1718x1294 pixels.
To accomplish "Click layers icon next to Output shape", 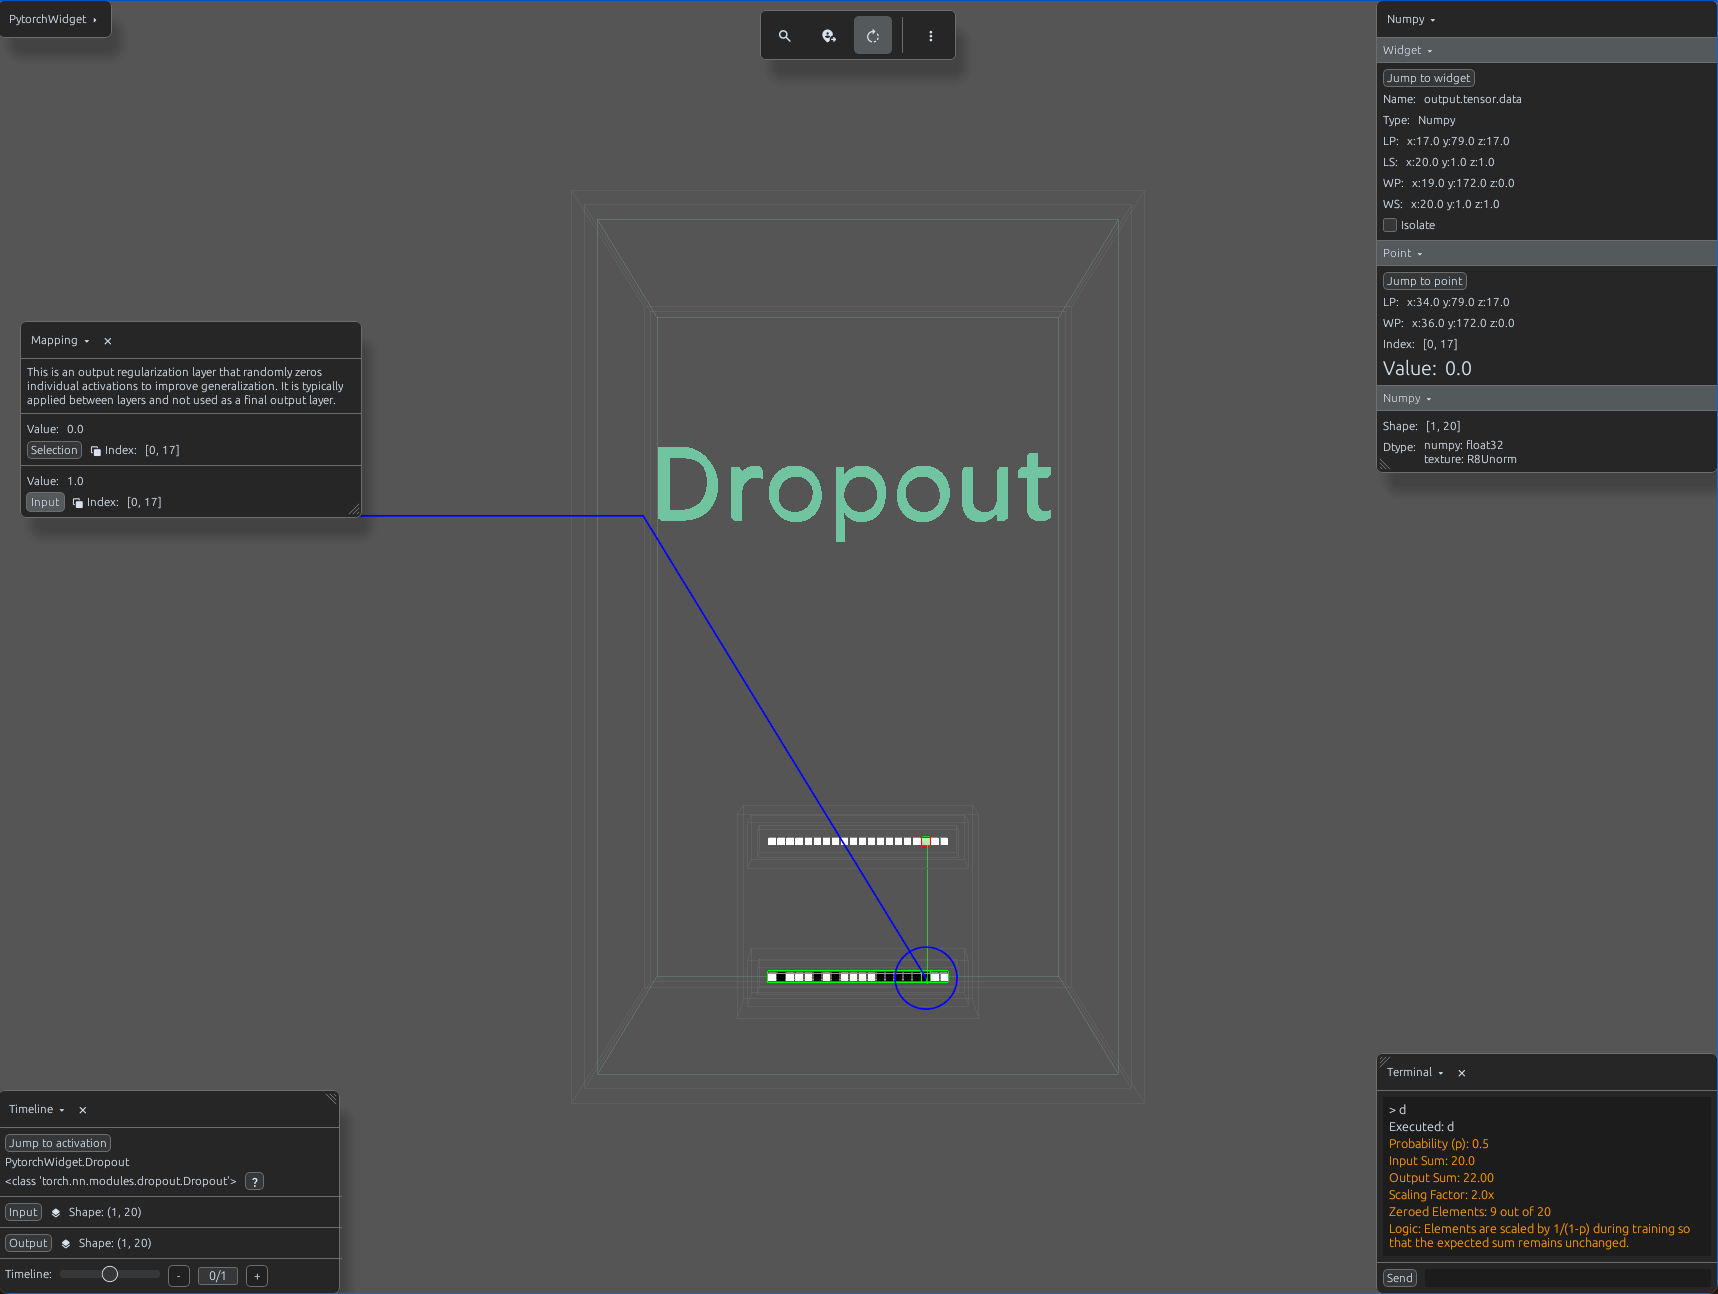I will [66, 1243].
